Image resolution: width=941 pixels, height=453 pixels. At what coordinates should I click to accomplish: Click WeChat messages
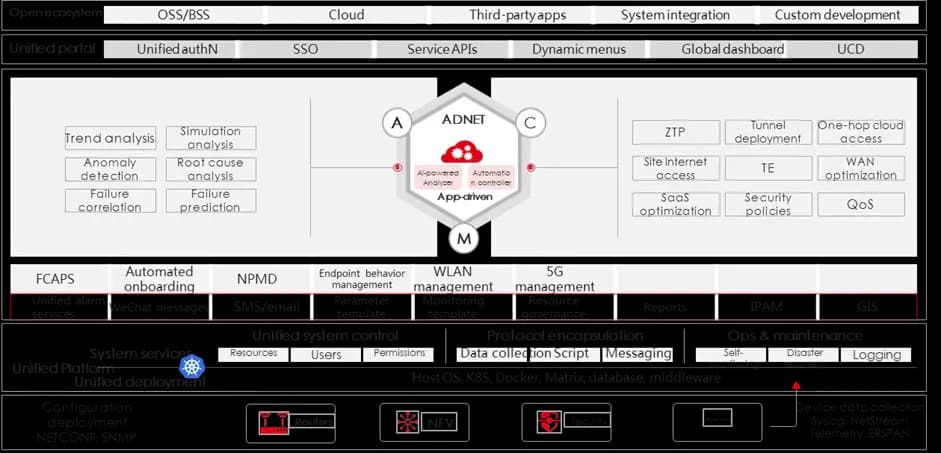tap(159, 307)
